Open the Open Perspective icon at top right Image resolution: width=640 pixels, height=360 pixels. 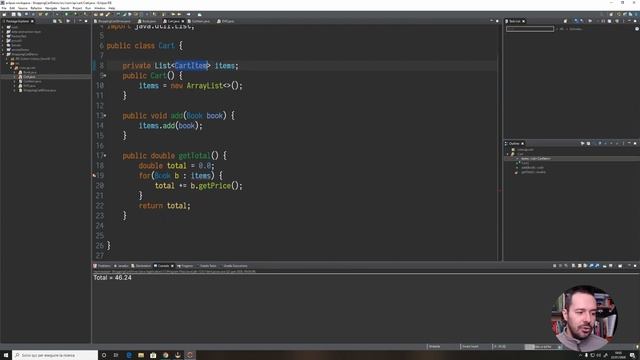pos(611,14)
